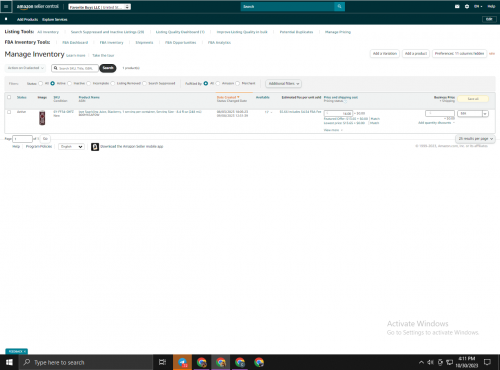Open the last Chrome taskbar icon
The image size is (500, 370).
(259, 362)
